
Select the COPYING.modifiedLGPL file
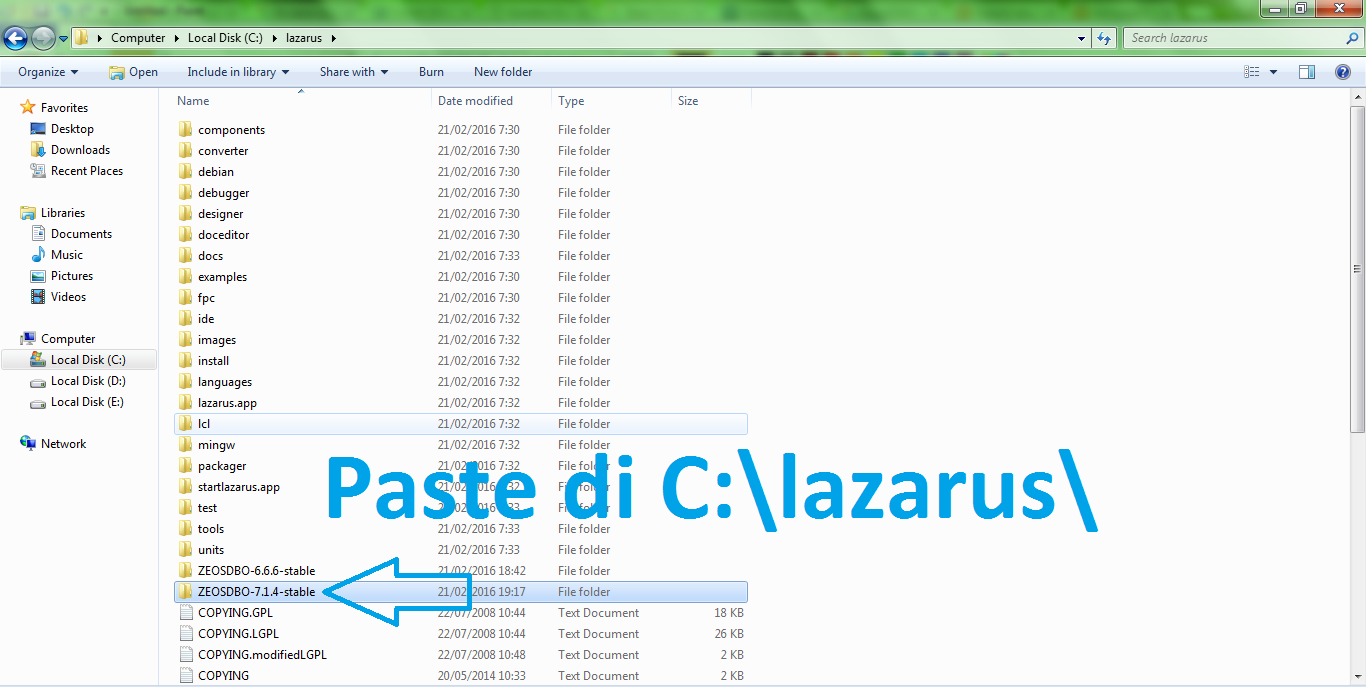point(262,655)
